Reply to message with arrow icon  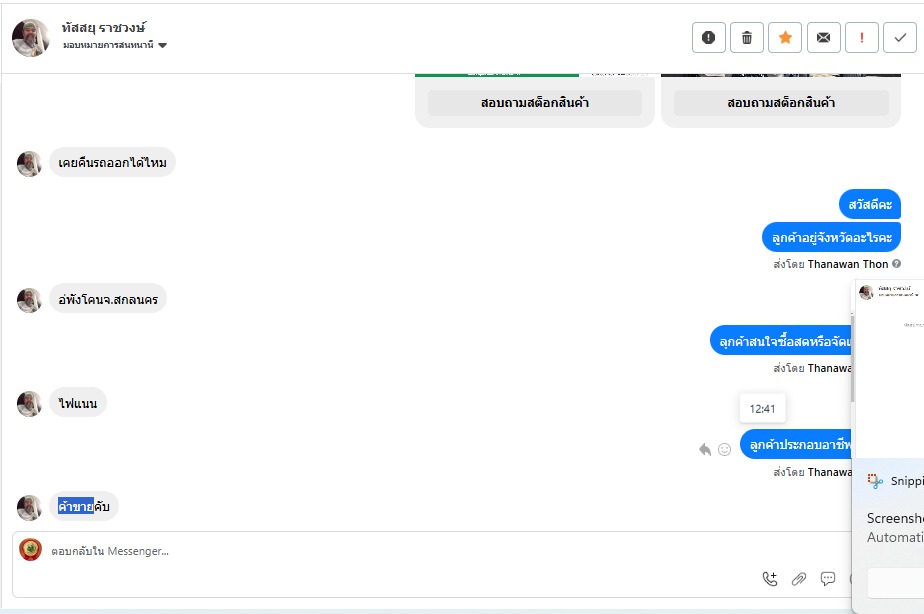705,449
